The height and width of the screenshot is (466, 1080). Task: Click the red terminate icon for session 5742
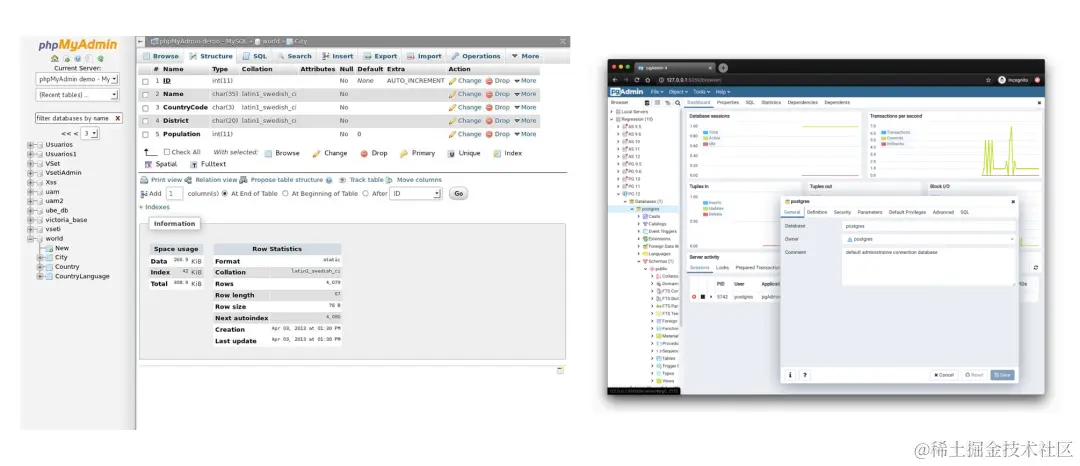694,297
